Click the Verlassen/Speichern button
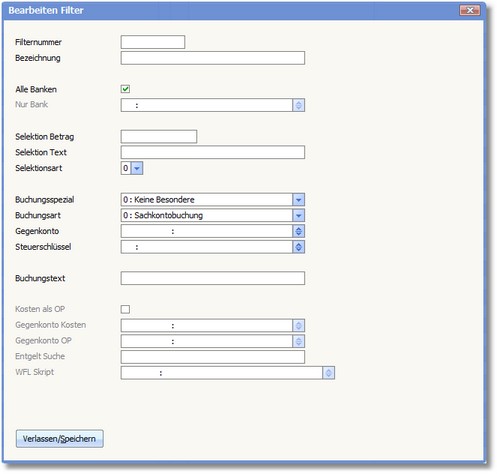 click(60, 439)
